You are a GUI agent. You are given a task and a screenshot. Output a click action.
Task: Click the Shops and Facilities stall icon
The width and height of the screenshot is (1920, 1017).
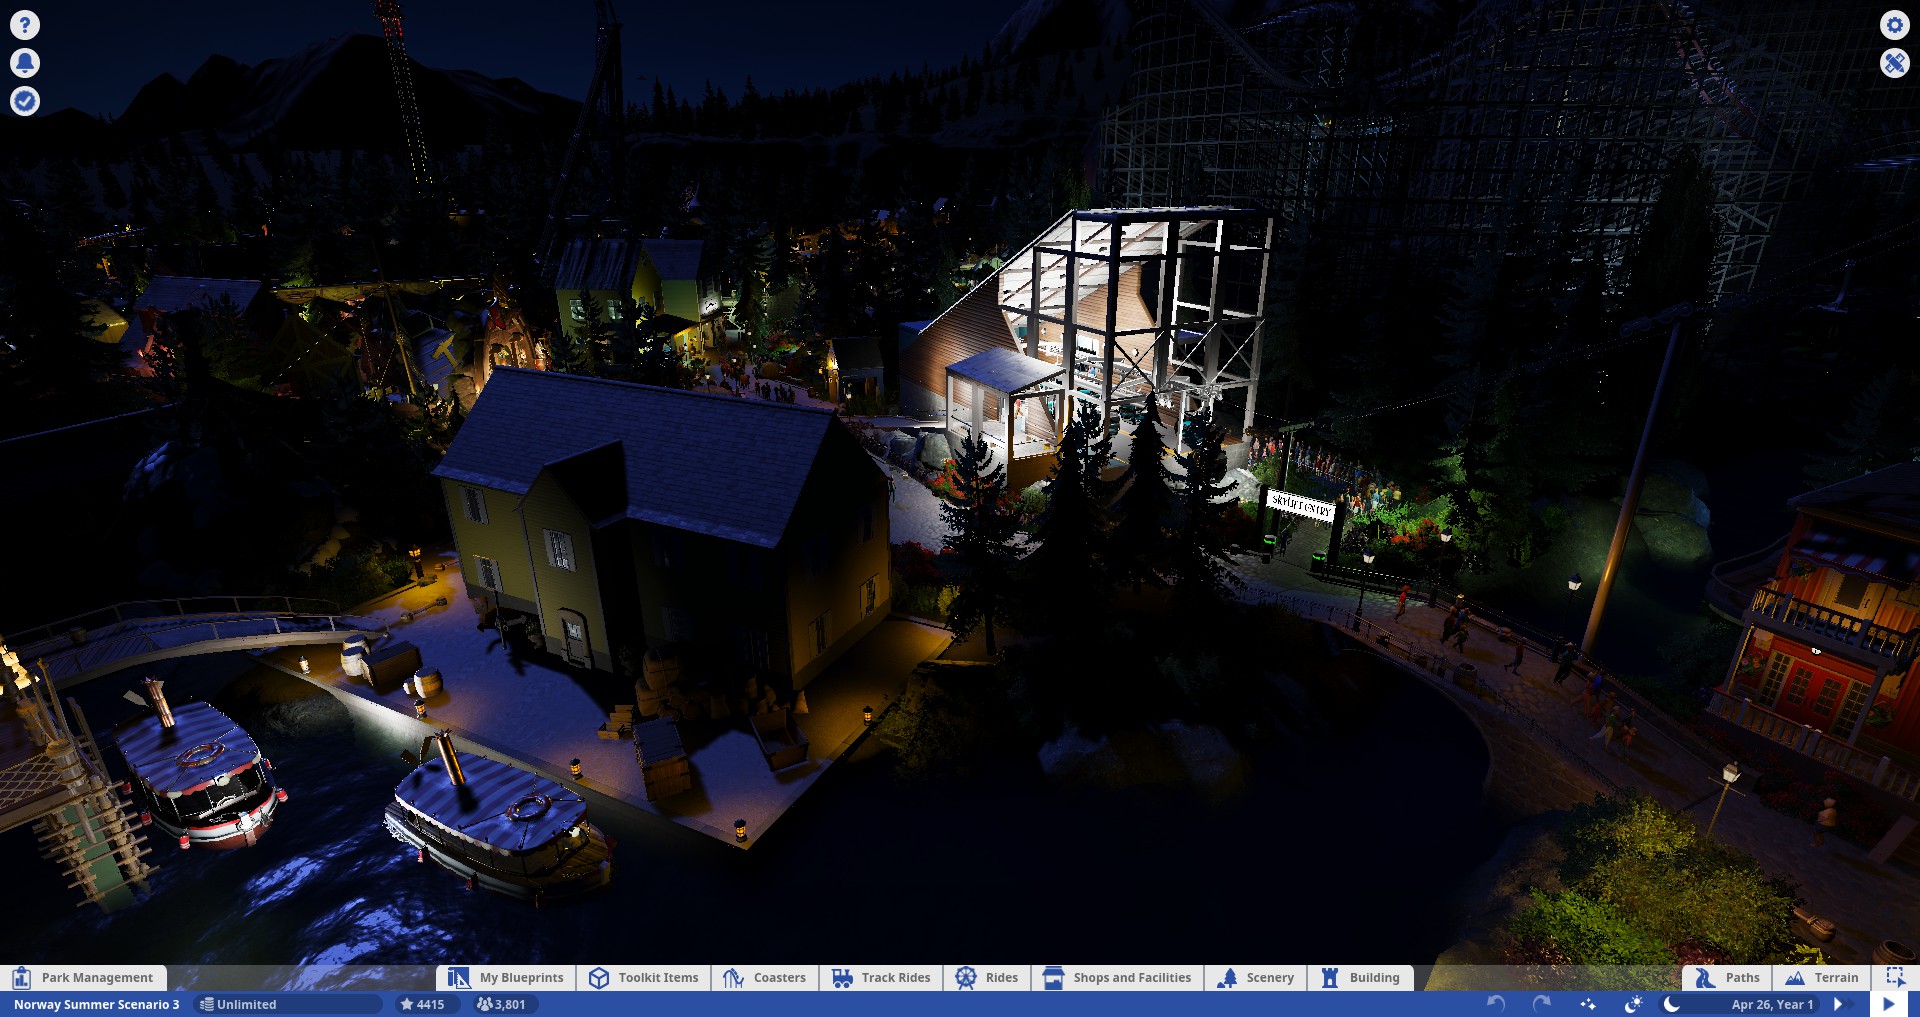(1053, 978)
